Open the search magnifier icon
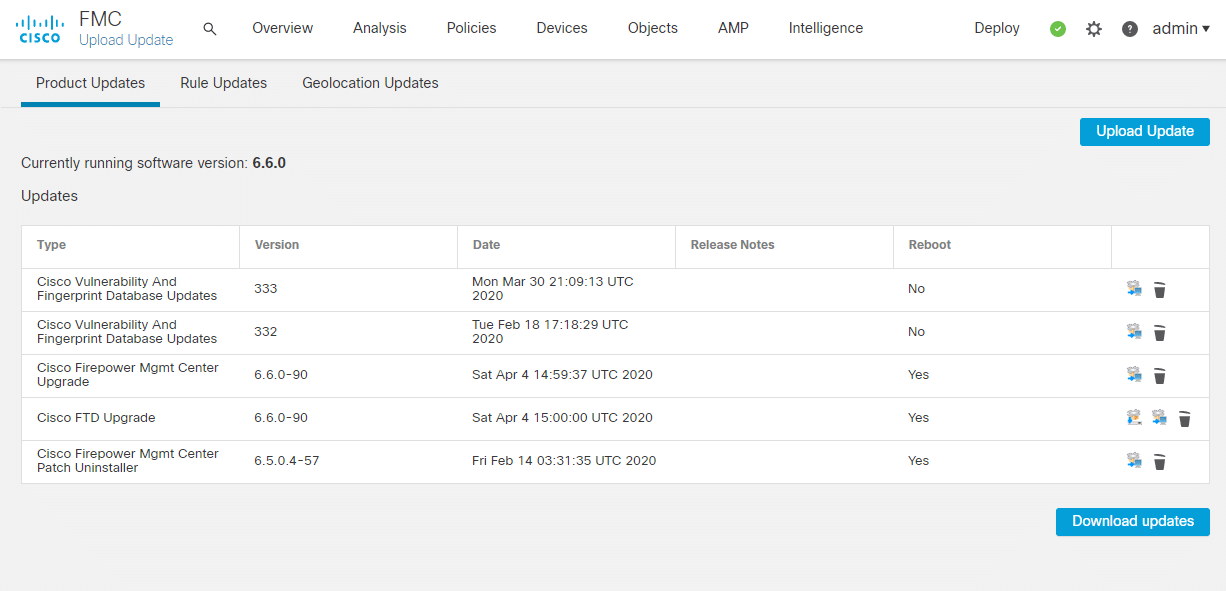The image size is (1226, 591). (x=210, y=29)
